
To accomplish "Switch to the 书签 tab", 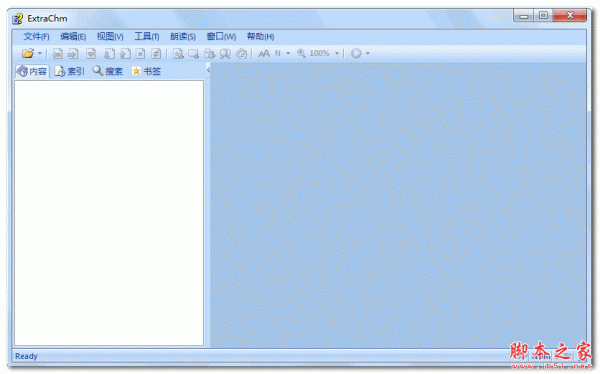I will (146, 71).
